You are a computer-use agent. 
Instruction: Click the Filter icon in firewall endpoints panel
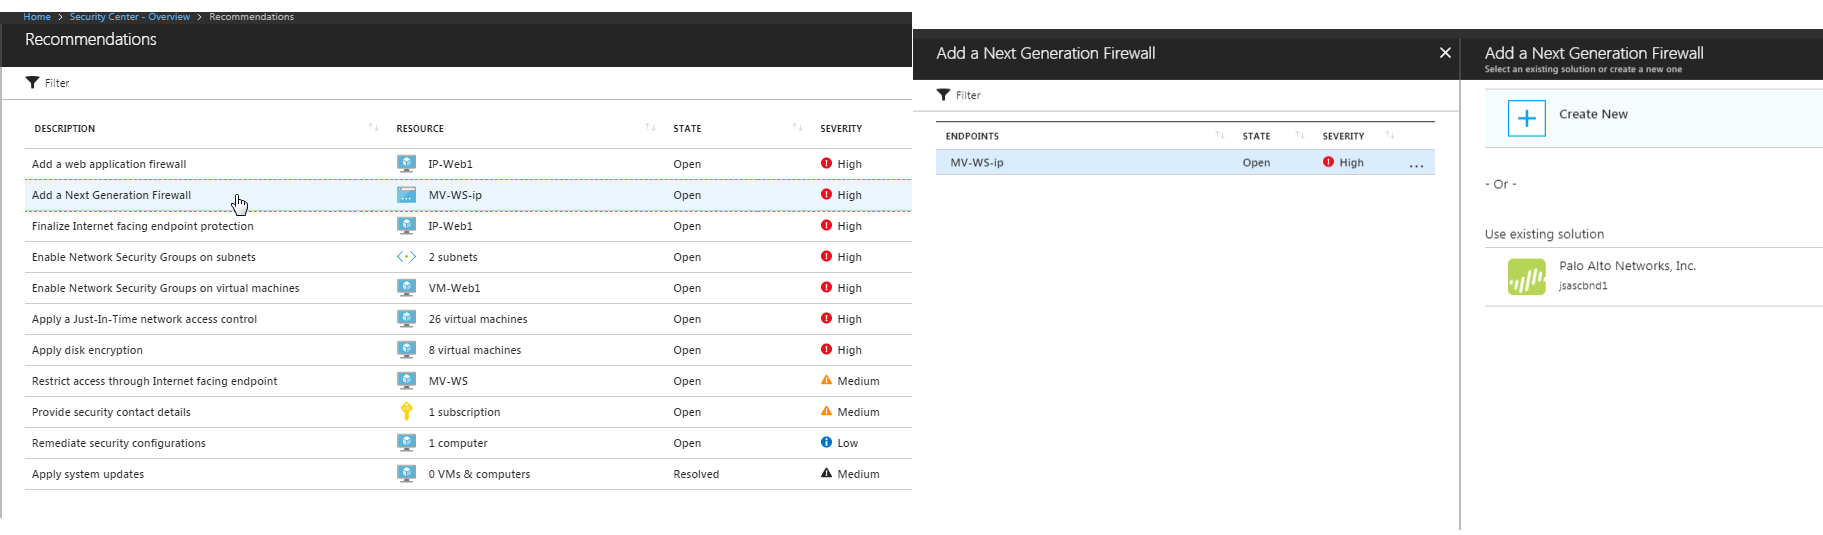(x=943, y=95)
